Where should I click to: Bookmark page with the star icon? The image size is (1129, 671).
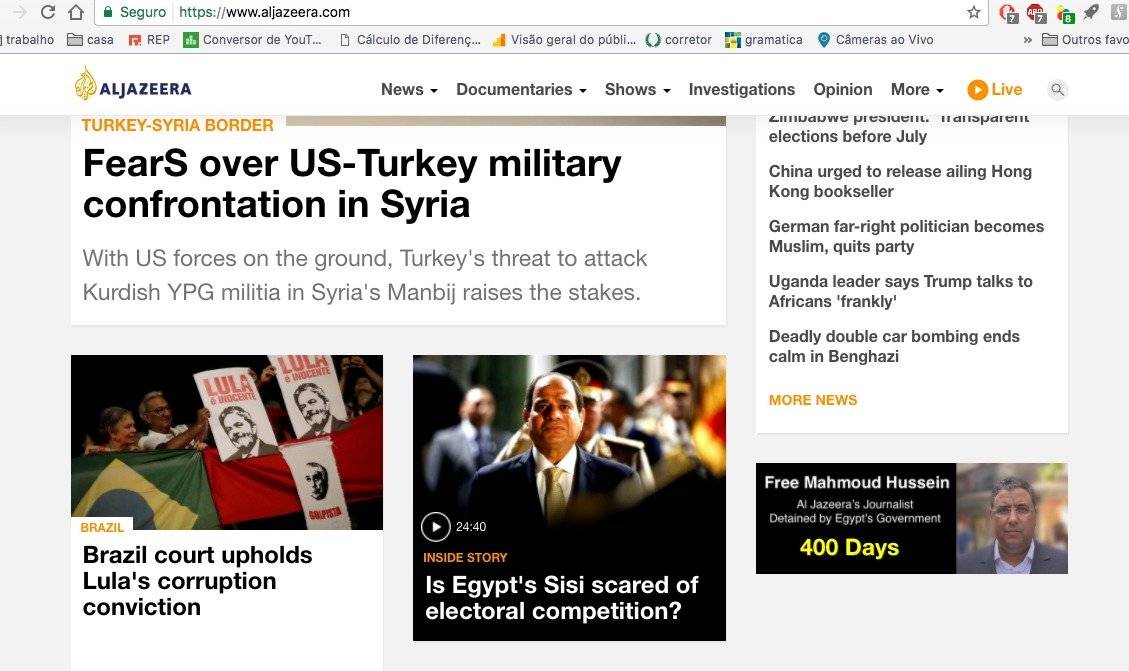tap(974, 12)
